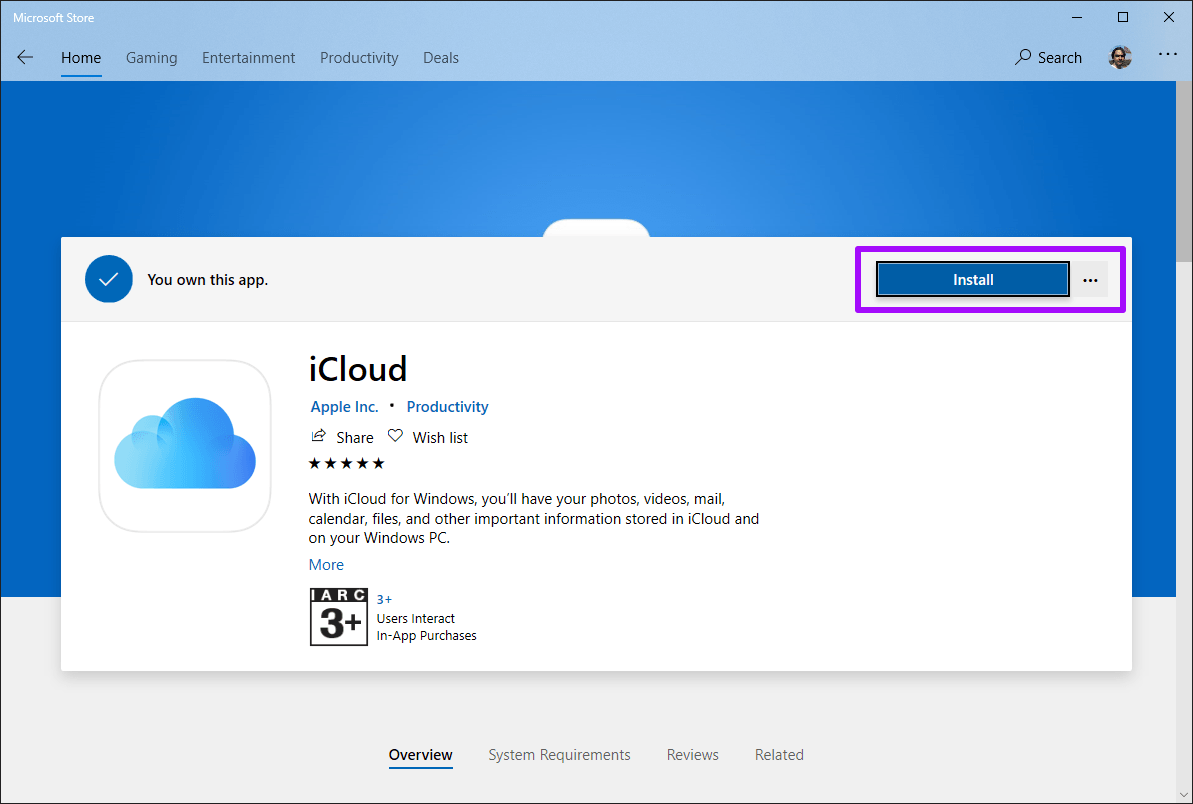Click the IARC 3+ rating badge
The width and height of the screenshot is (1193, 804).
tap(339, 617)
